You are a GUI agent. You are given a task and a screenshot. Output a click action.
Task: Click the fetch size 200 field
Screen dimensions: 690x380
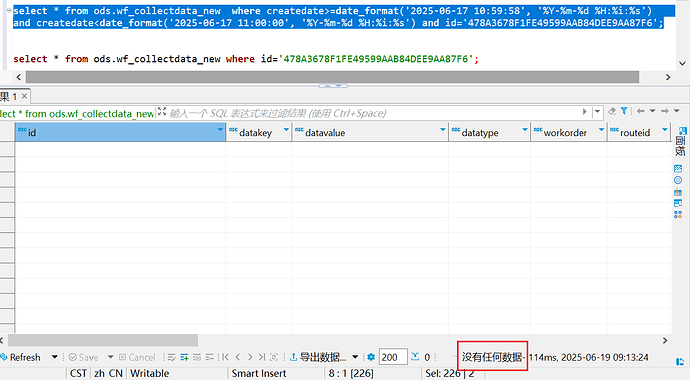393,357
